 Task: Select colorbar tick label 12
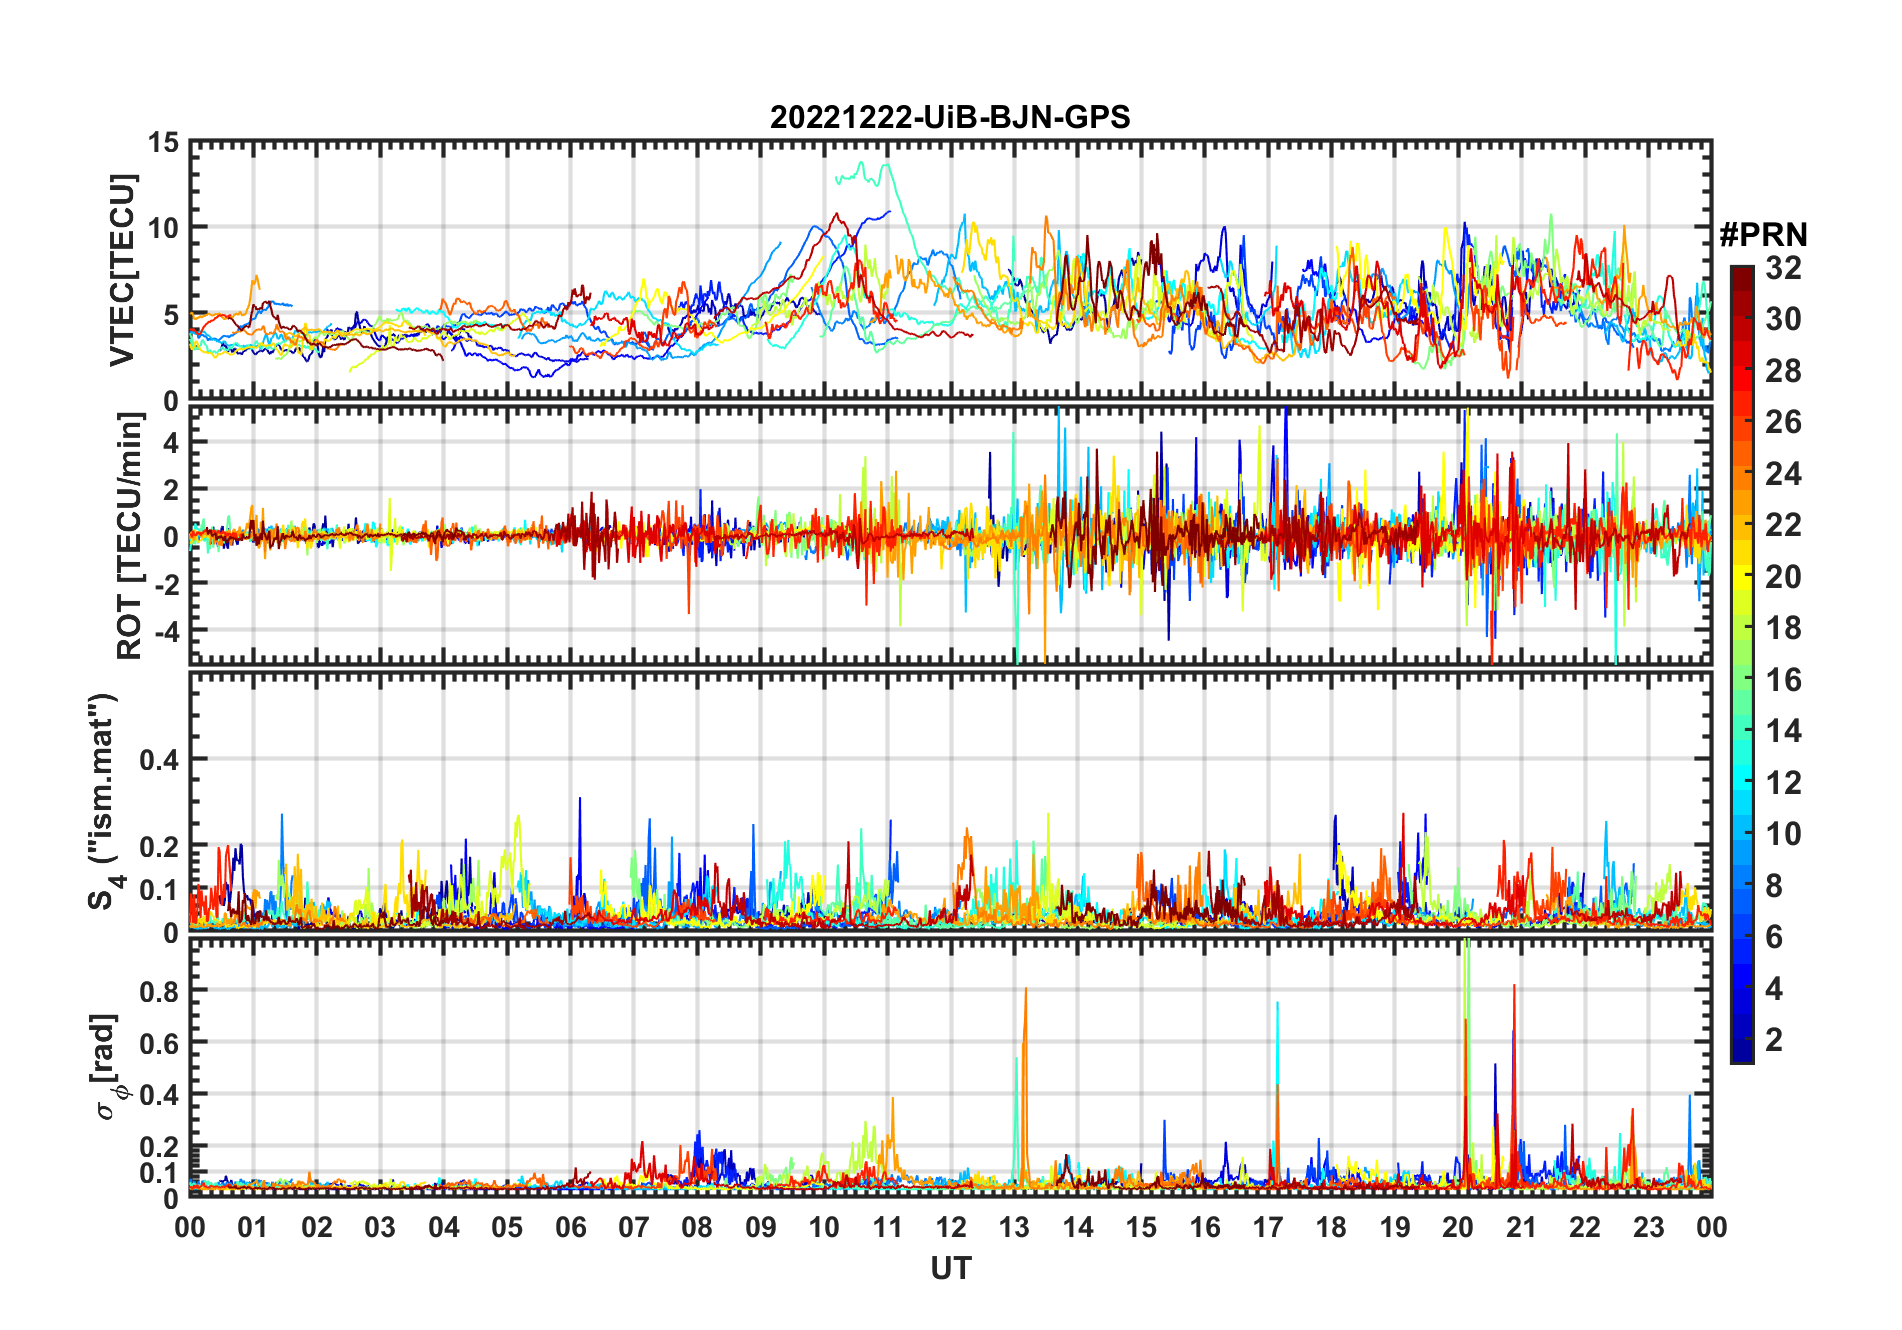[1783, 783]
